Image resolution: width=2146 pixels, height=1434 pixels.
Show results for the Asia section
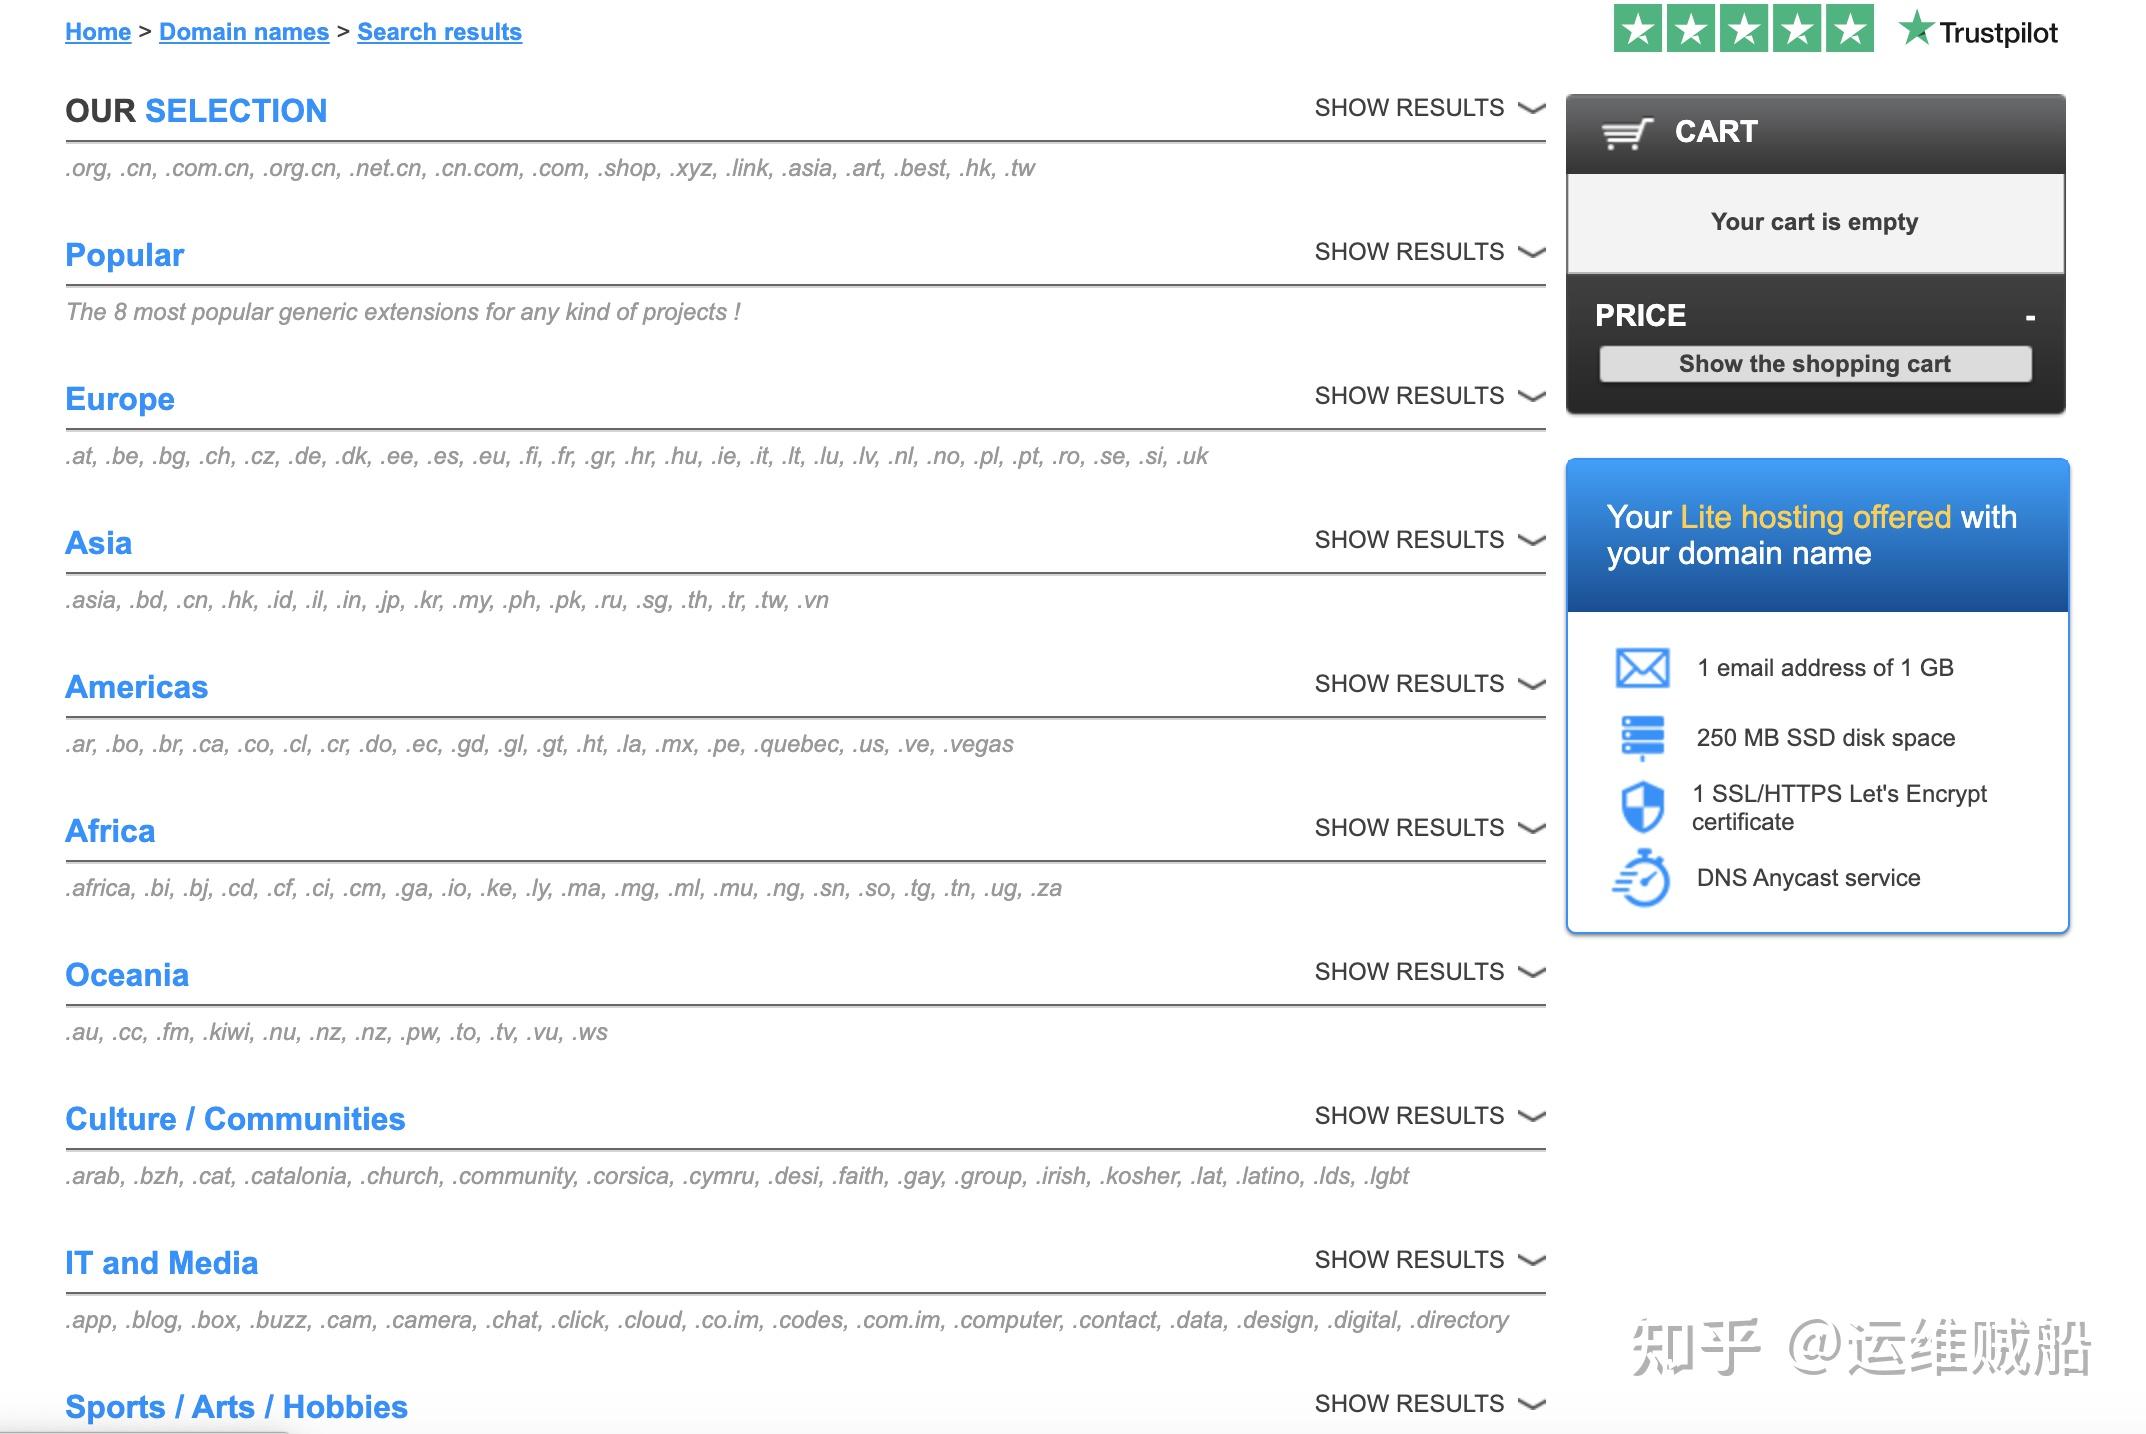coord(1430,540)
